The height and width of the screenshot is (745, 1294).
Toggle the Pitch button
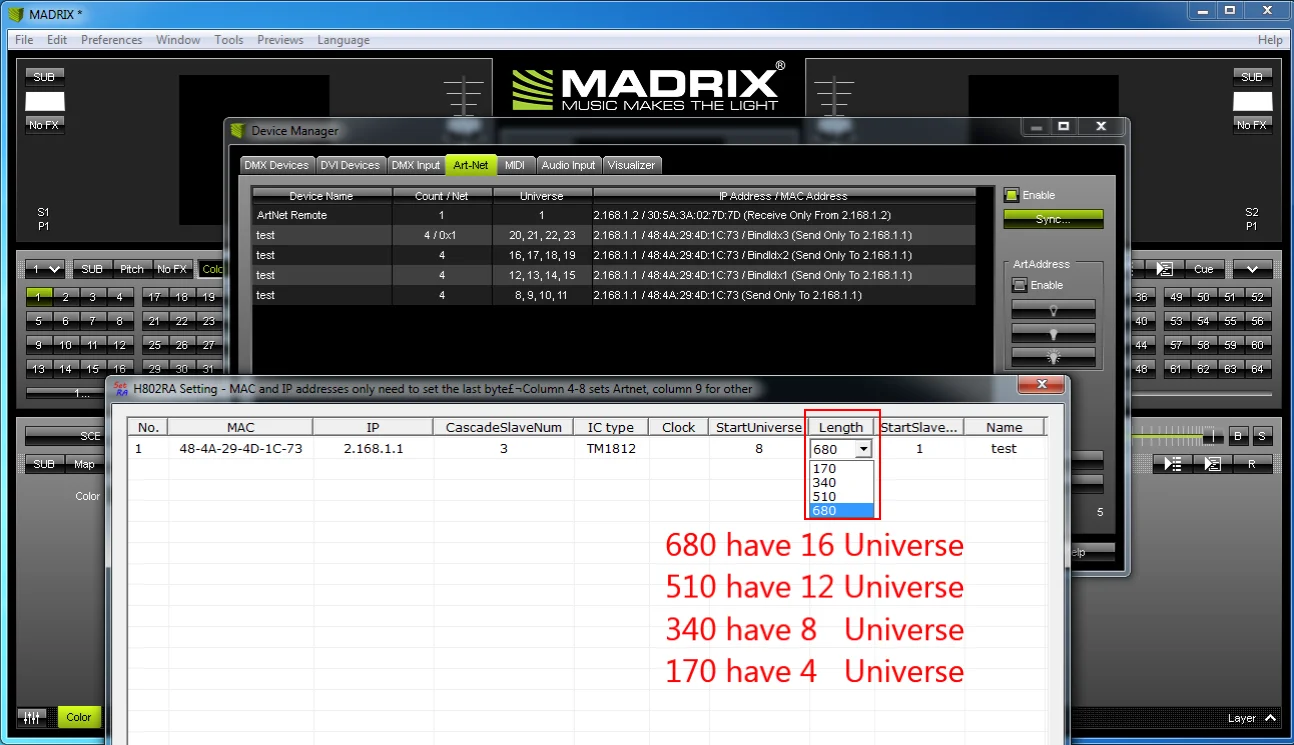(132, 269)
